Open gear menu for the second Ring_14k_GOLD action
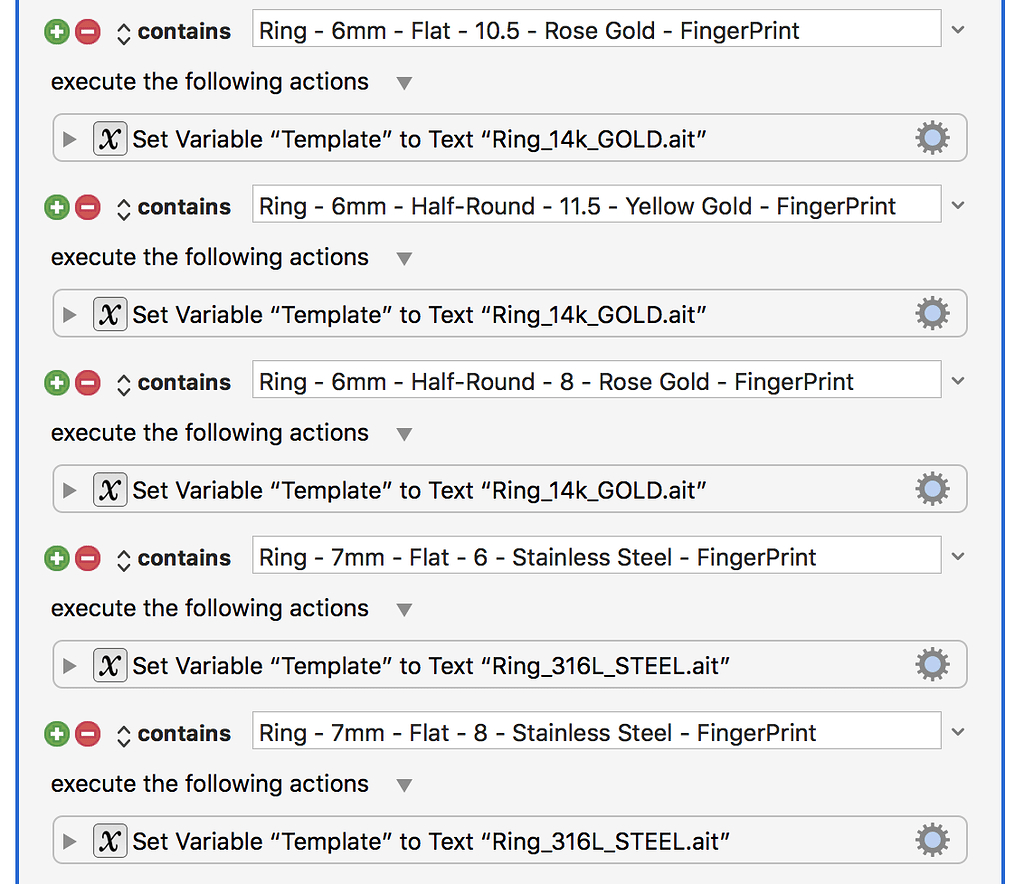This screenshot has width=1024, height=884. (932, 313)
